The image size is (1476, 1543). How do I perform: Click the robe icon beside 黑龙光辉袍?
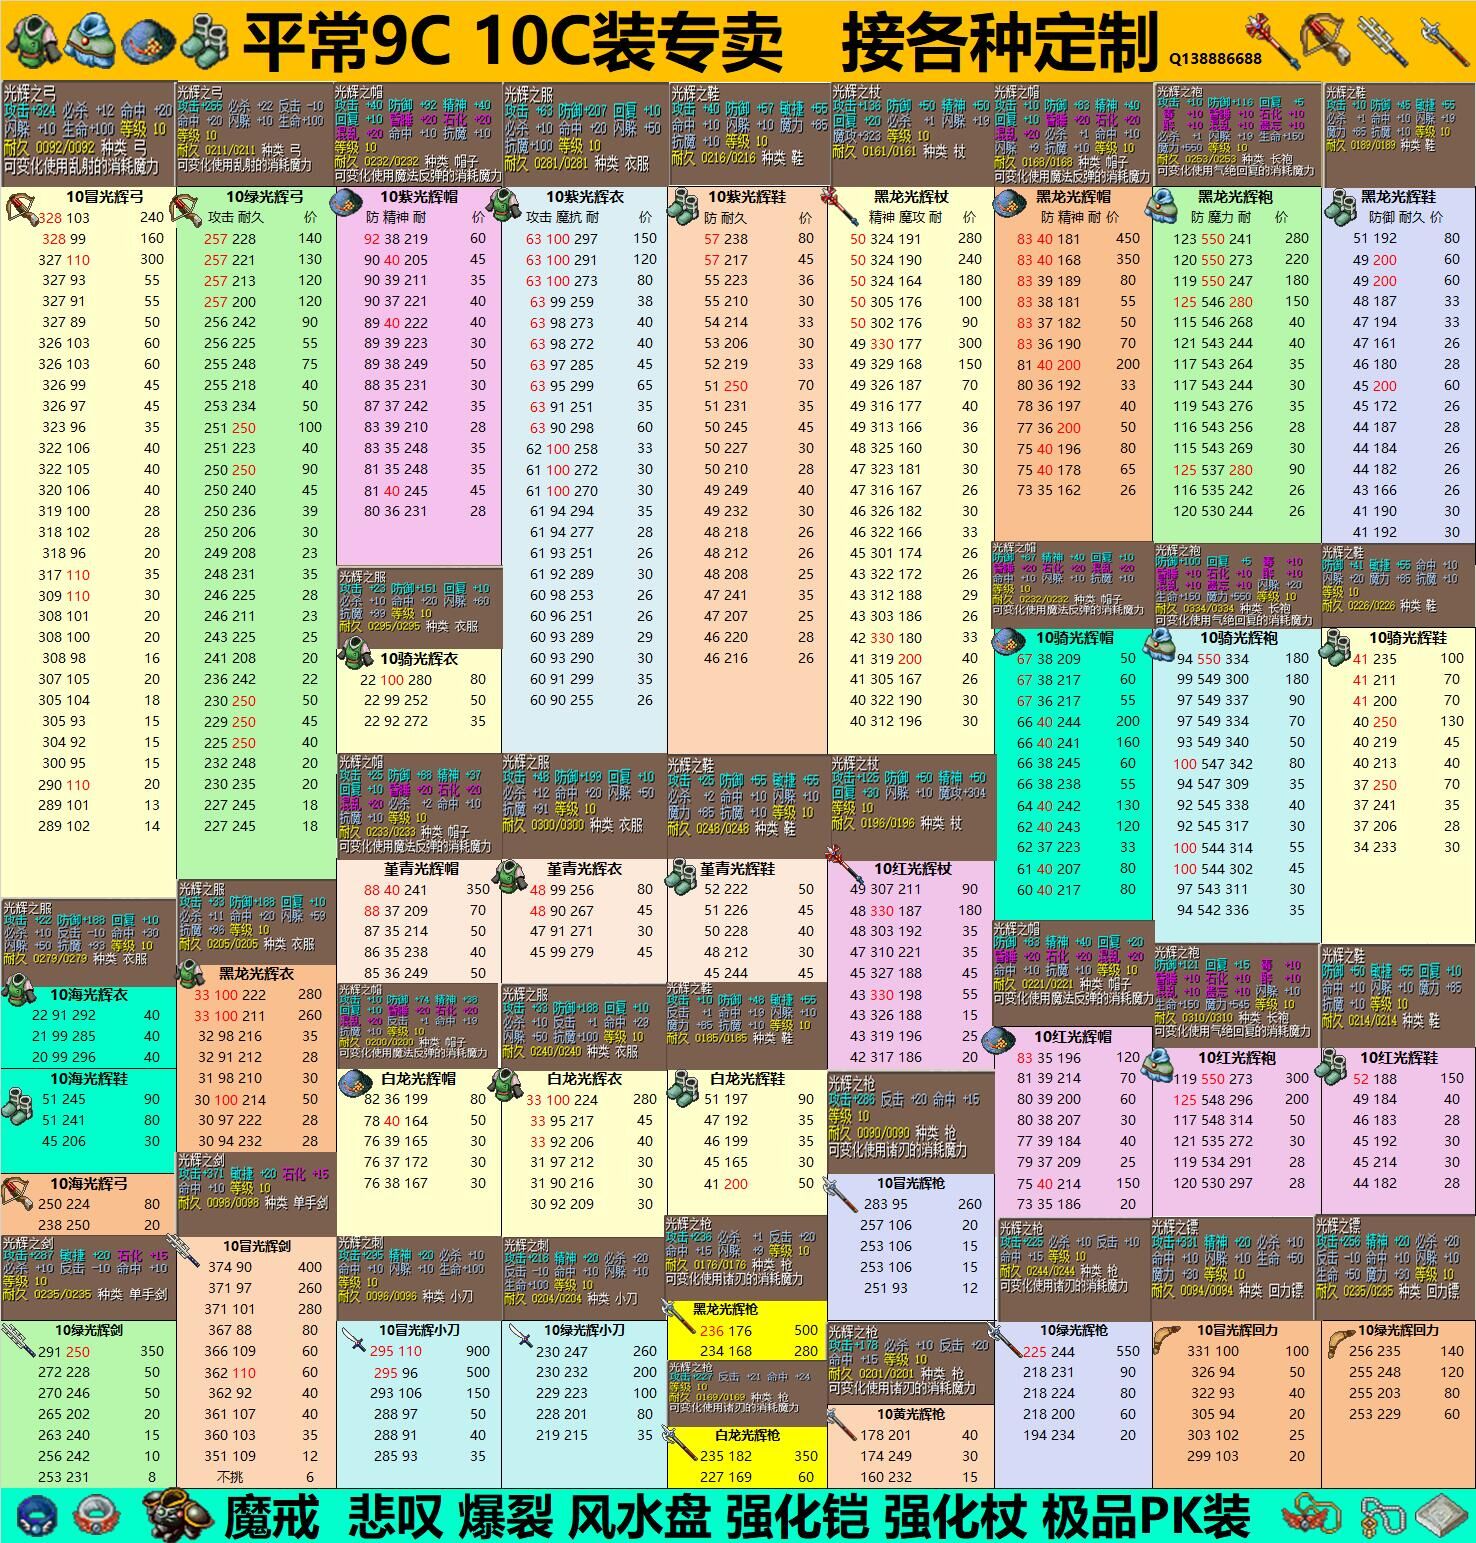pyautogui.click(x=1162, y=205)
